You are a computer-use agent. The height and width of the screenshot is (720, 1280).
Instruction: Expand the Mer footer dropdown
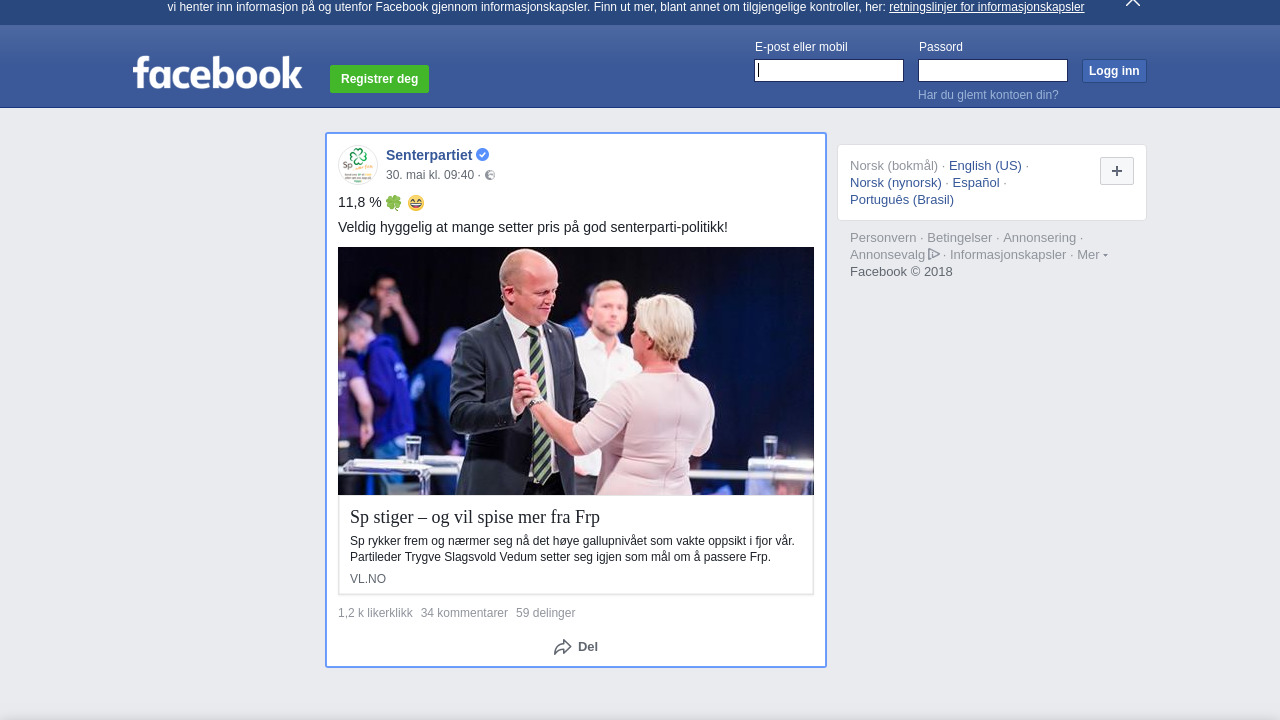click(x=1092, y=255)
